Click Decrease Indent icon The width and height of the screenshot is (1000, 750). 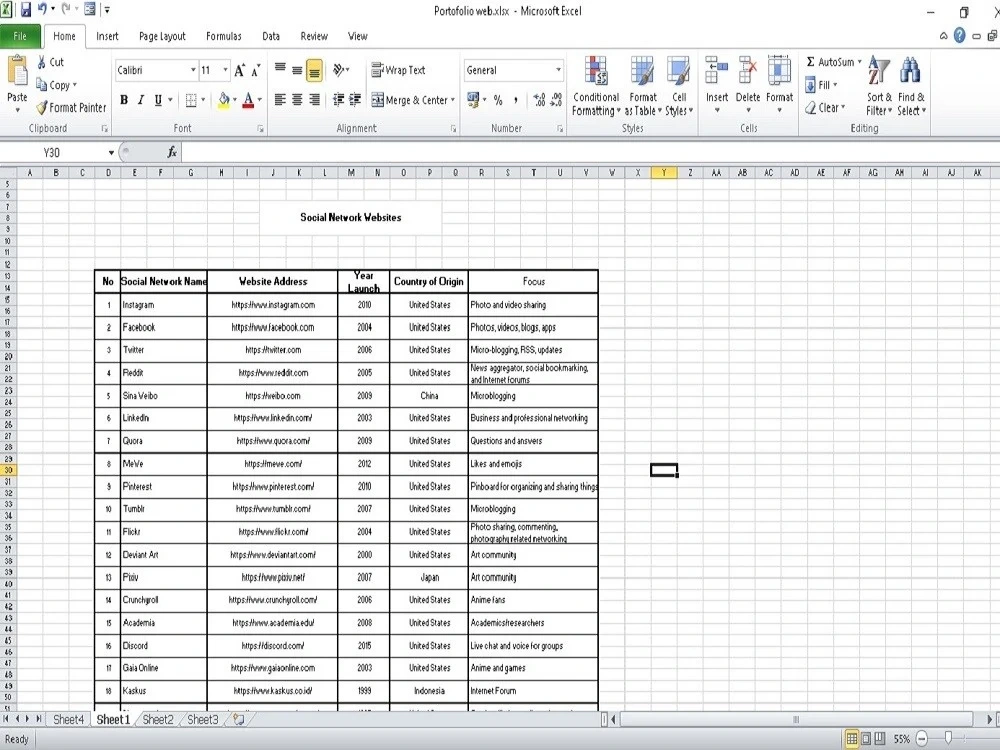[339, 99]
